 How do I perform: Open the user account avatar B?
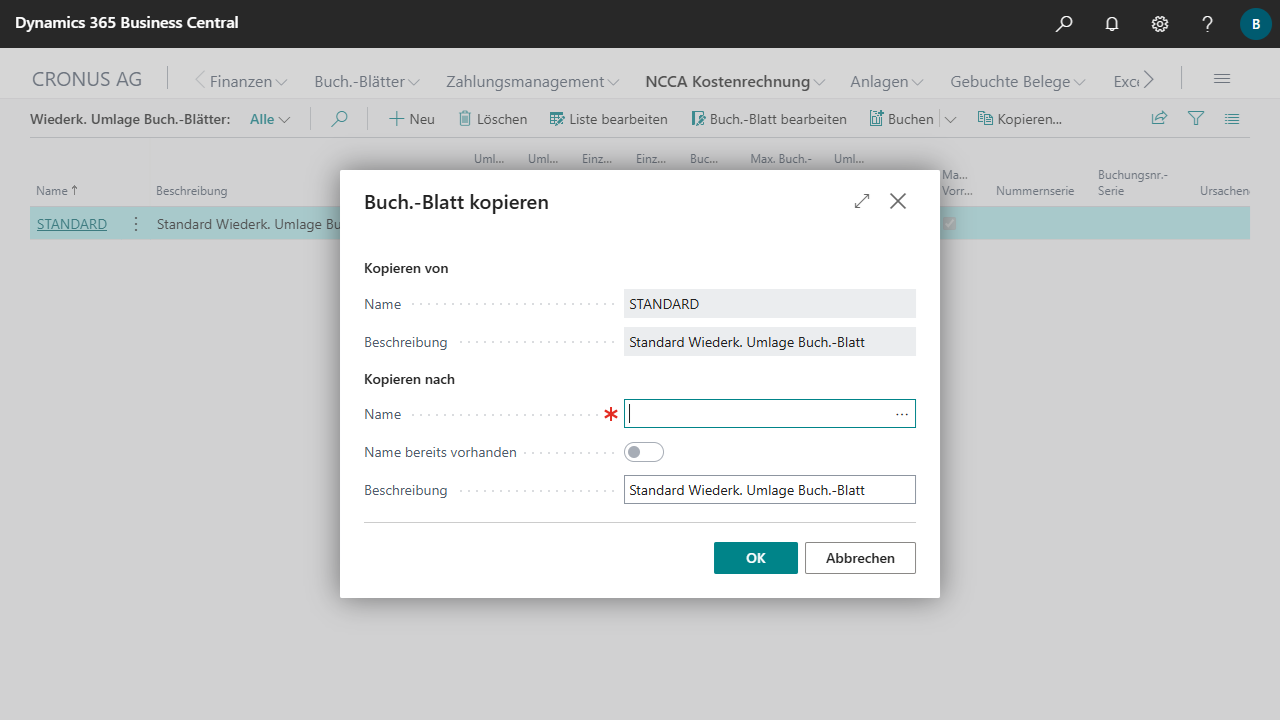1255,24
